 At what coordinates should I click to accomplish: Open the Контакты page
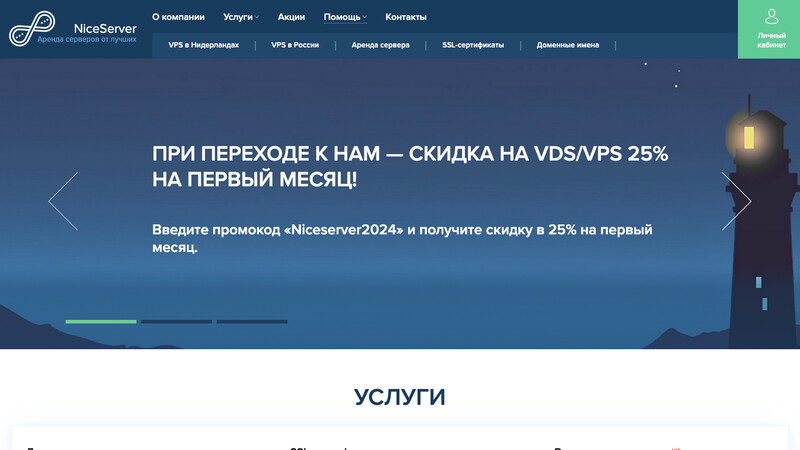[406, 17]
